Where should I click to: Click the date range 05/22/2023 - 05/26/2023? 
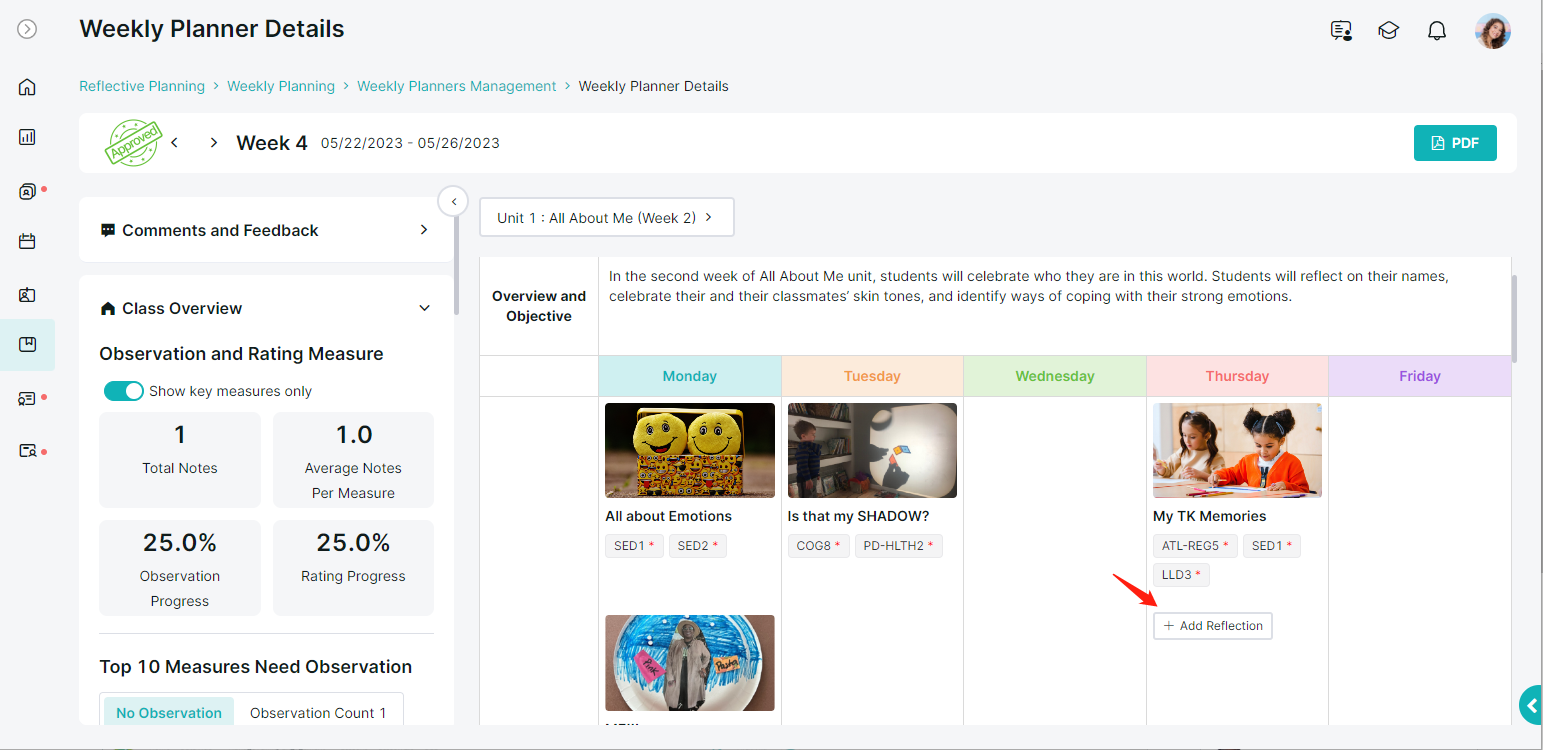[x=410, y=143]
